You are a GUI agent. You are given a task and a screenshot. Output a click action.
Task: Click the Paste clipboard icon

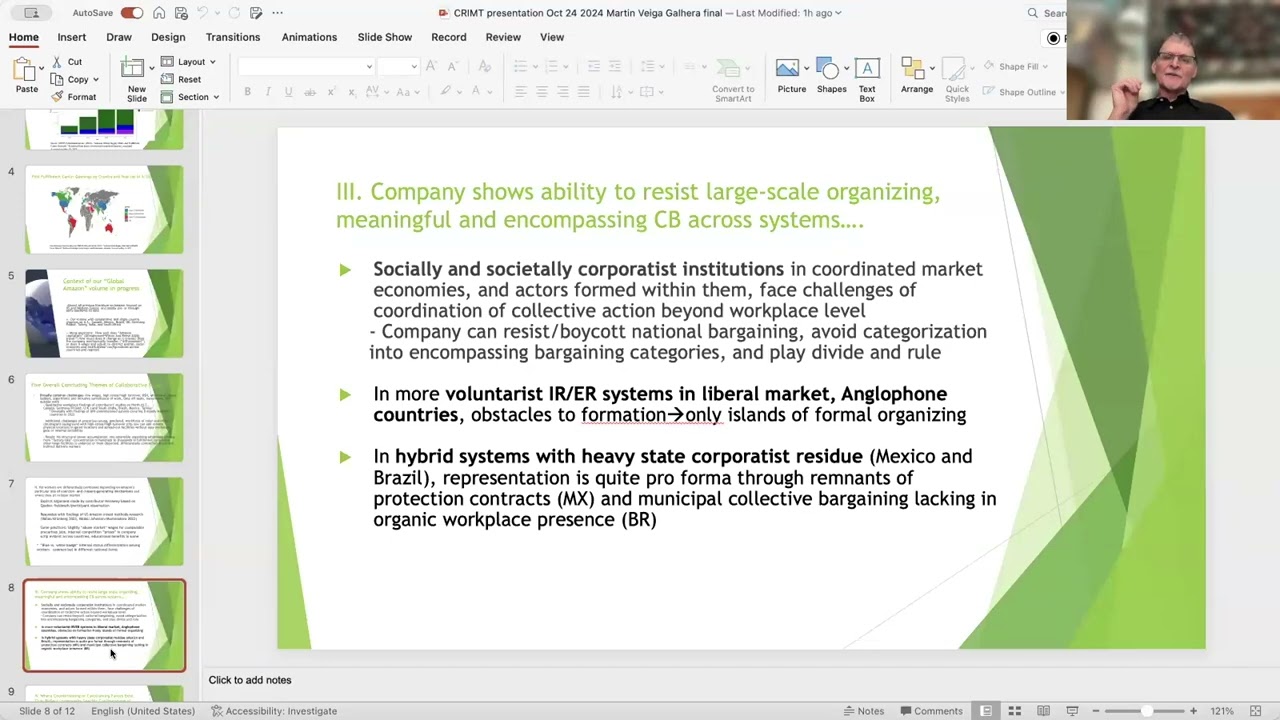tap(26, 69)
